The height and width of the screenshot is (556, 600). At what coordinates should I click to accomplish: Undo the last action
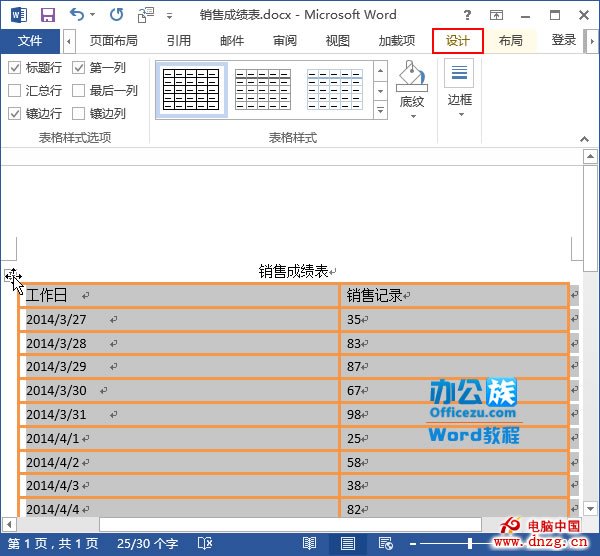click(77, 15)
